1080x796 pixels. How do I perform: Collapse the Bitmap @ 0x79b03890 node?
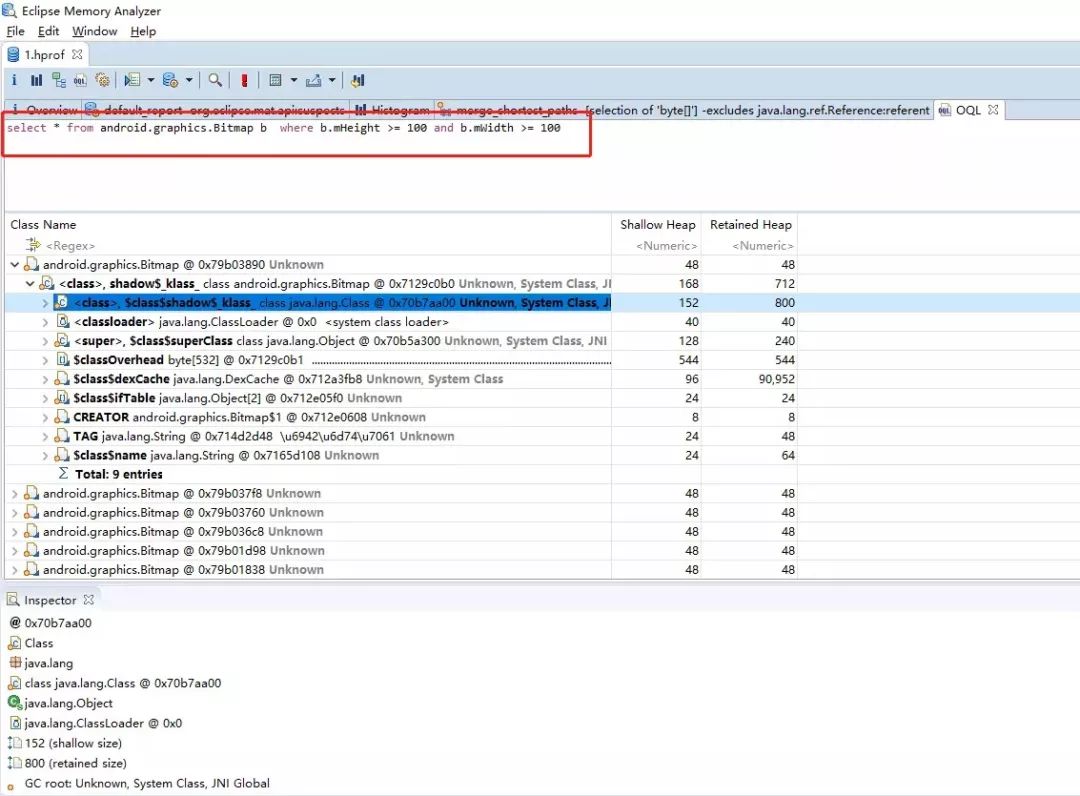click(x=14, y=264)
